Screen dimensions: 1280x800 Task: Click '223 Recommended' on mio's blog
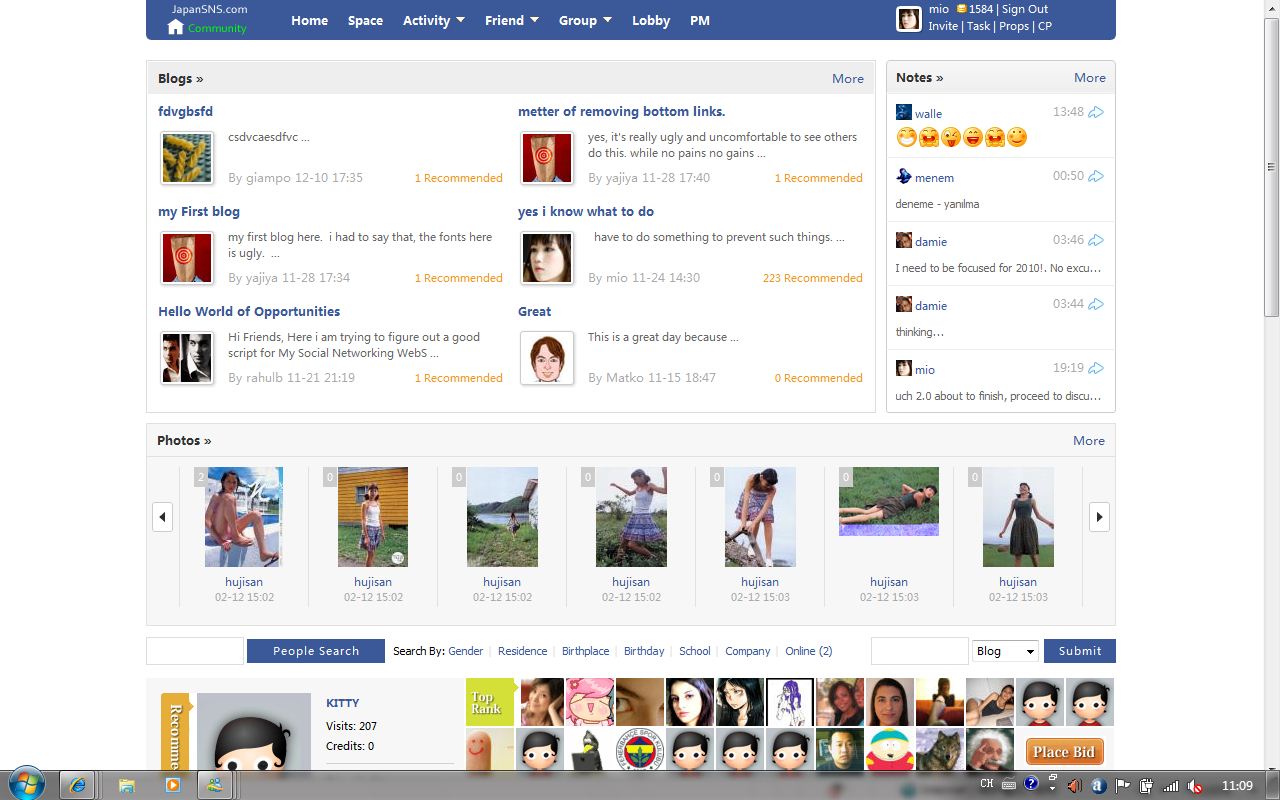[812, 278]
